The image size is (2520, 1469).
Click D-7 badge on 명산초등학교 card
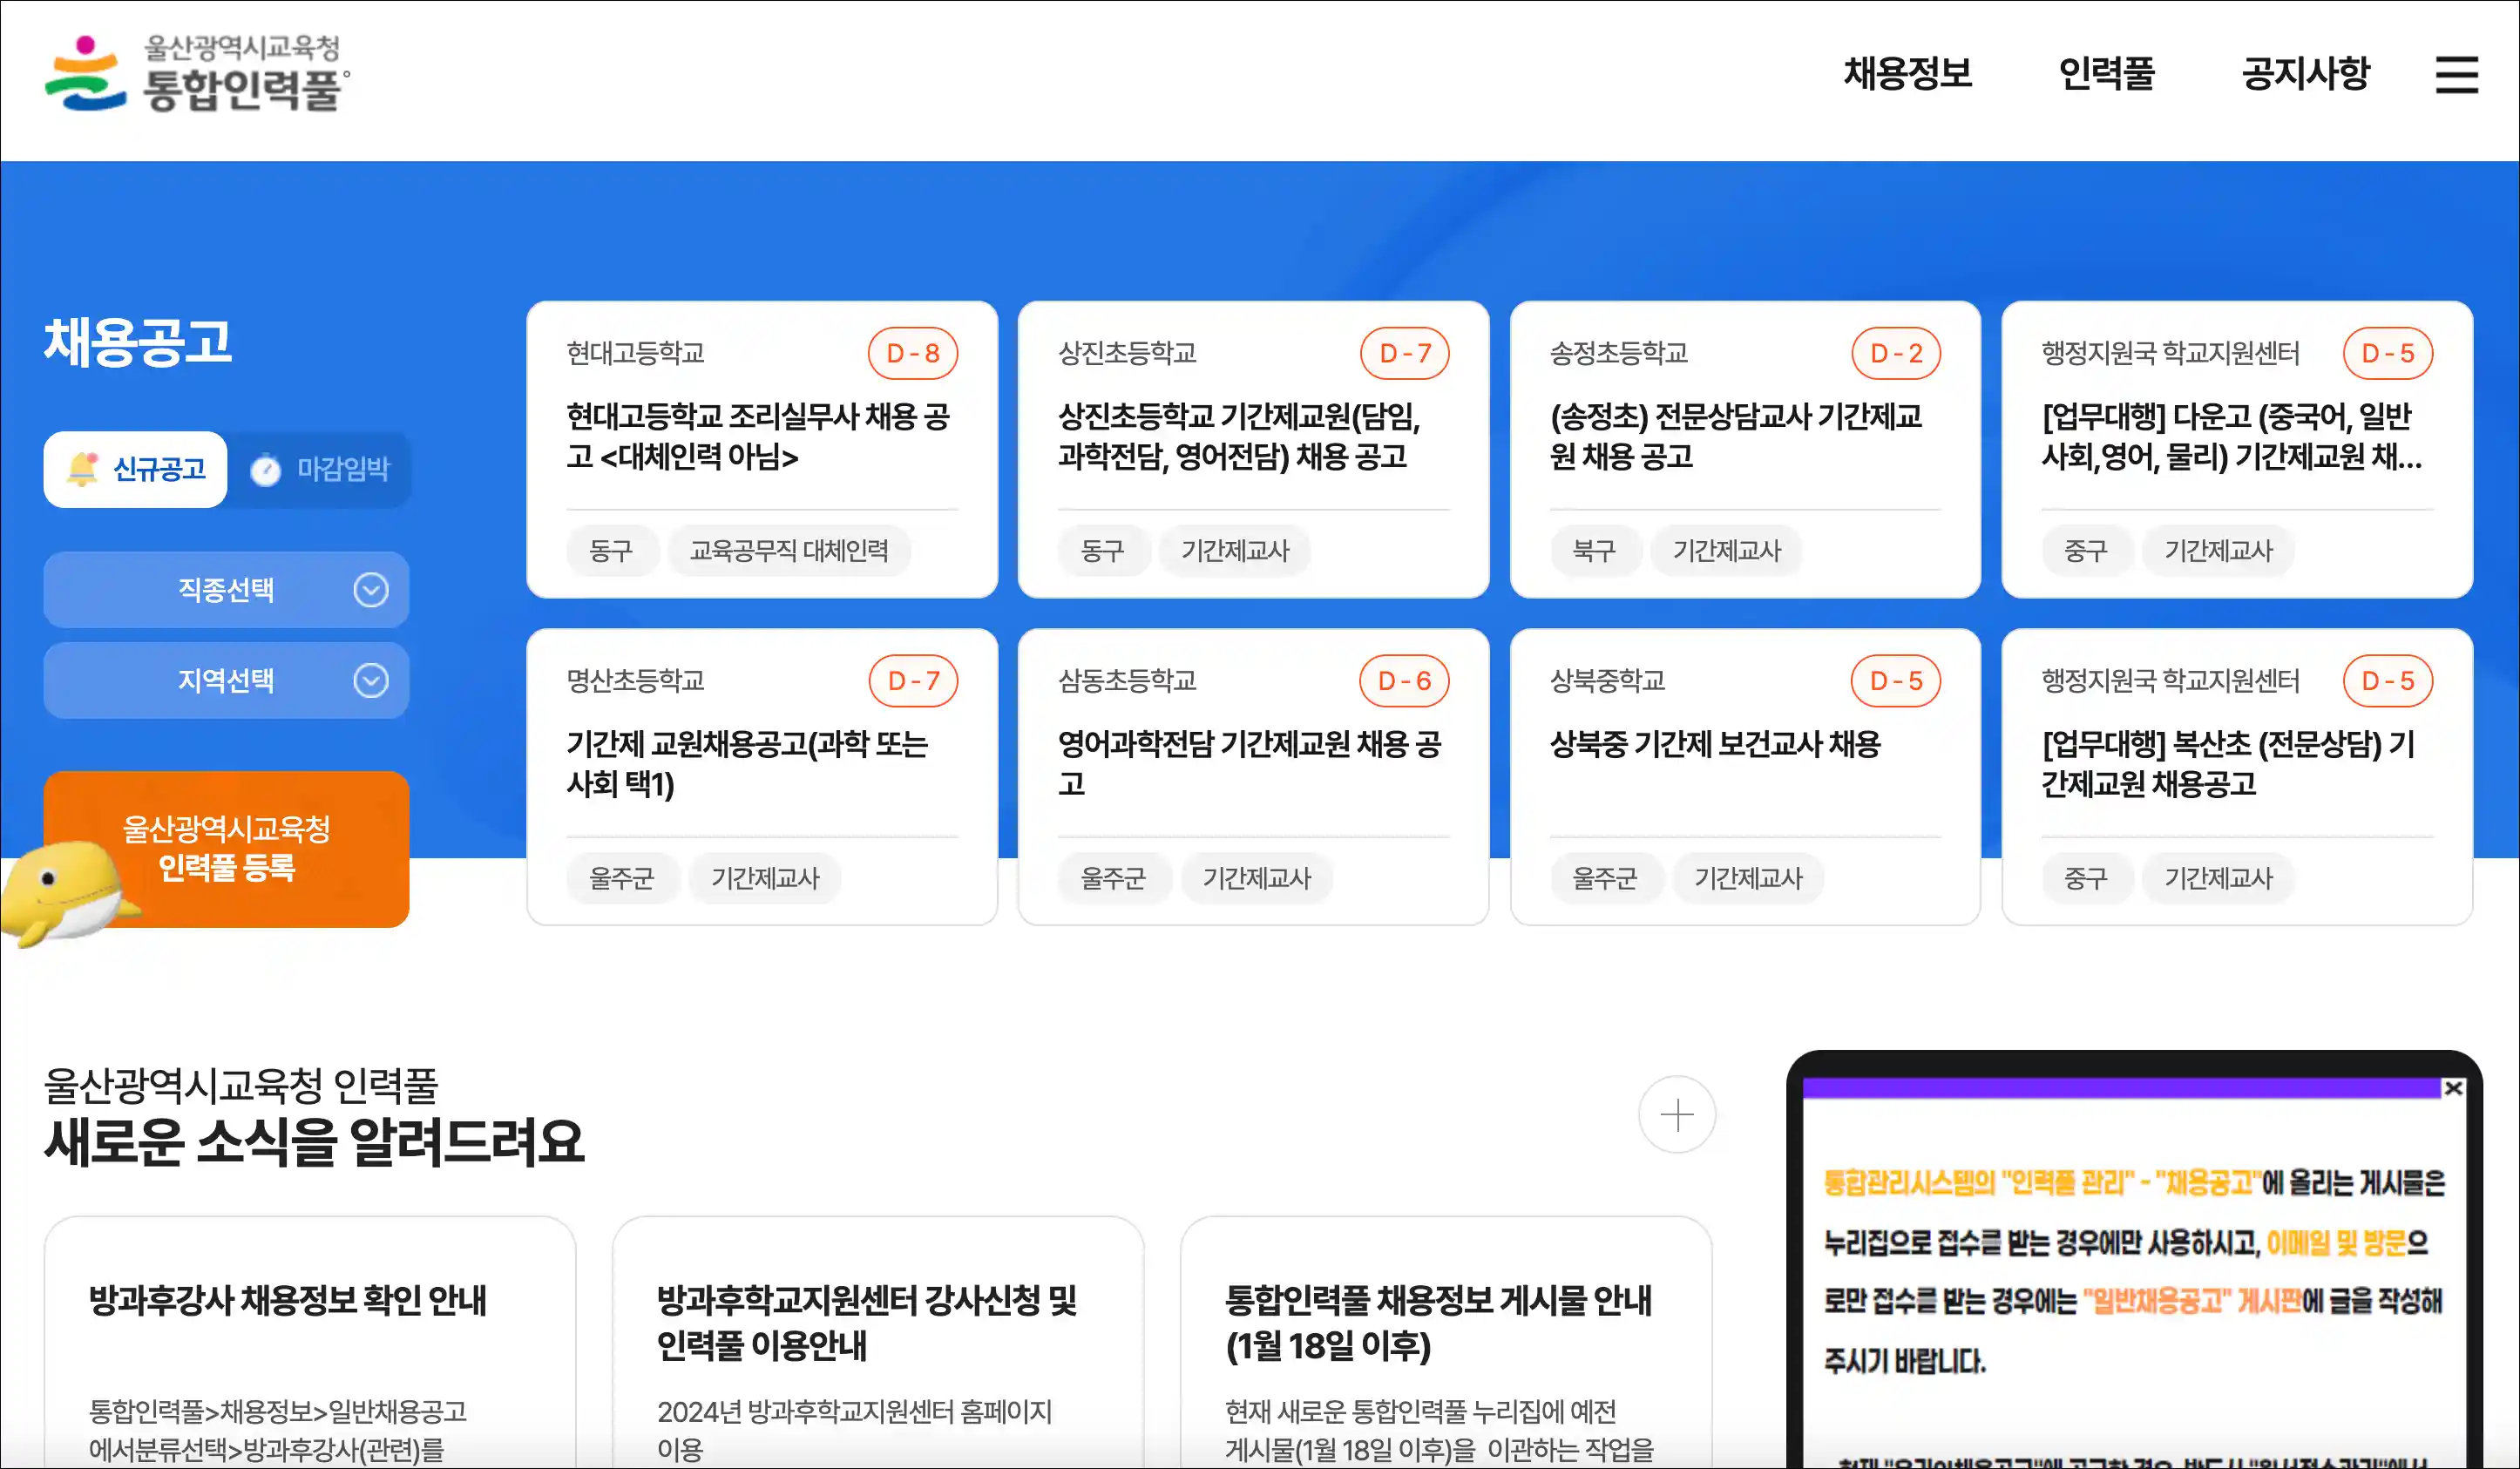pyautogui.click(x=912, y=681)
